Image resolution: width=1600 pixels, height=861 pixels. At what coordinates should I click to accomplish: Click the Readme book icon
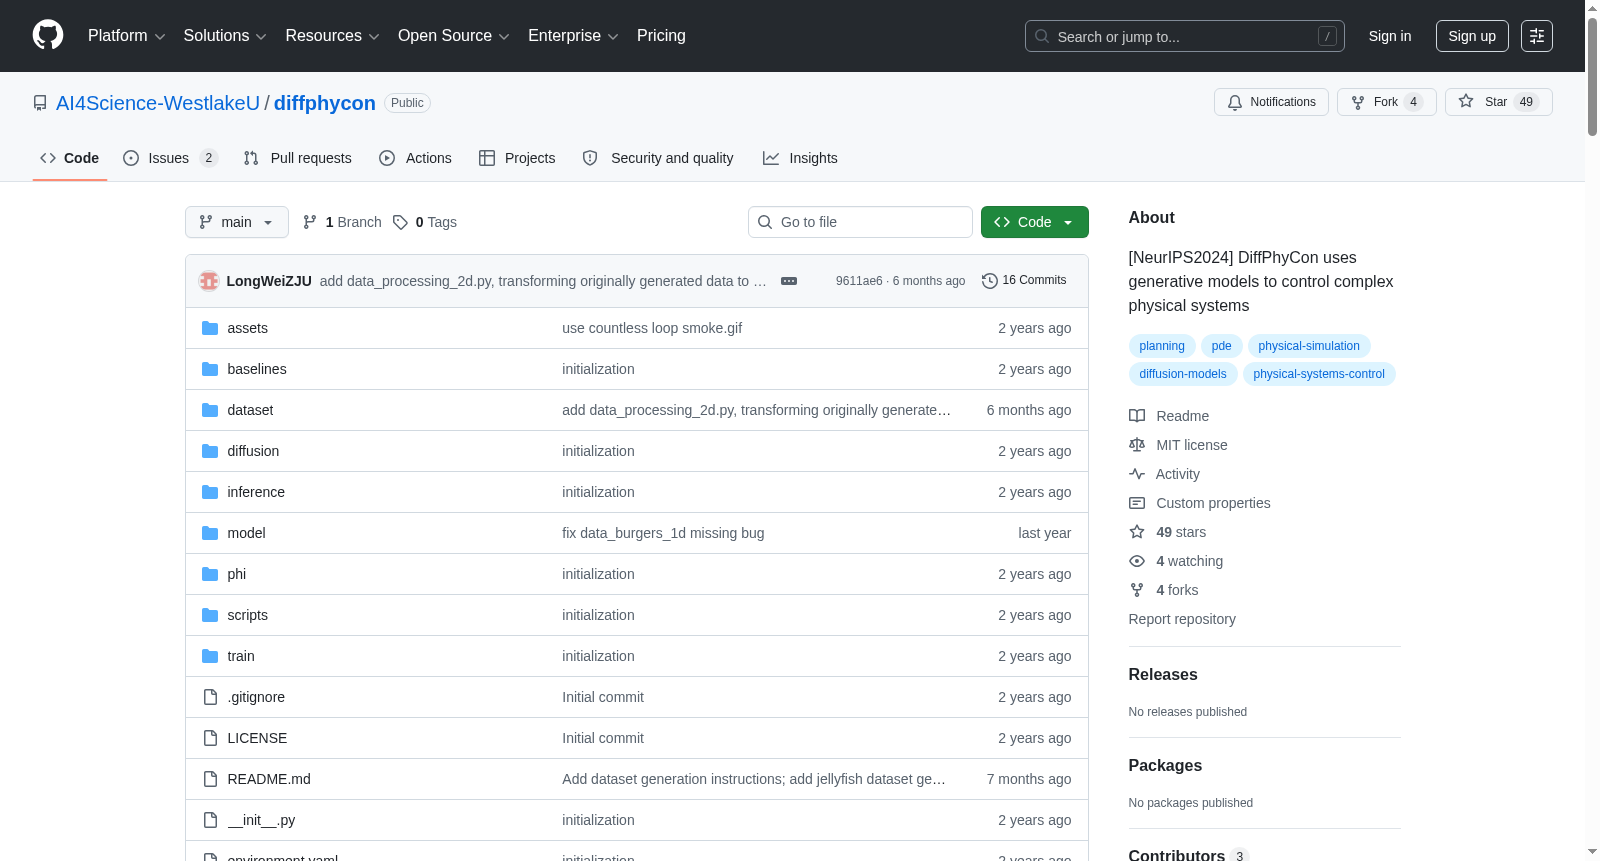tap(1137, 416)
